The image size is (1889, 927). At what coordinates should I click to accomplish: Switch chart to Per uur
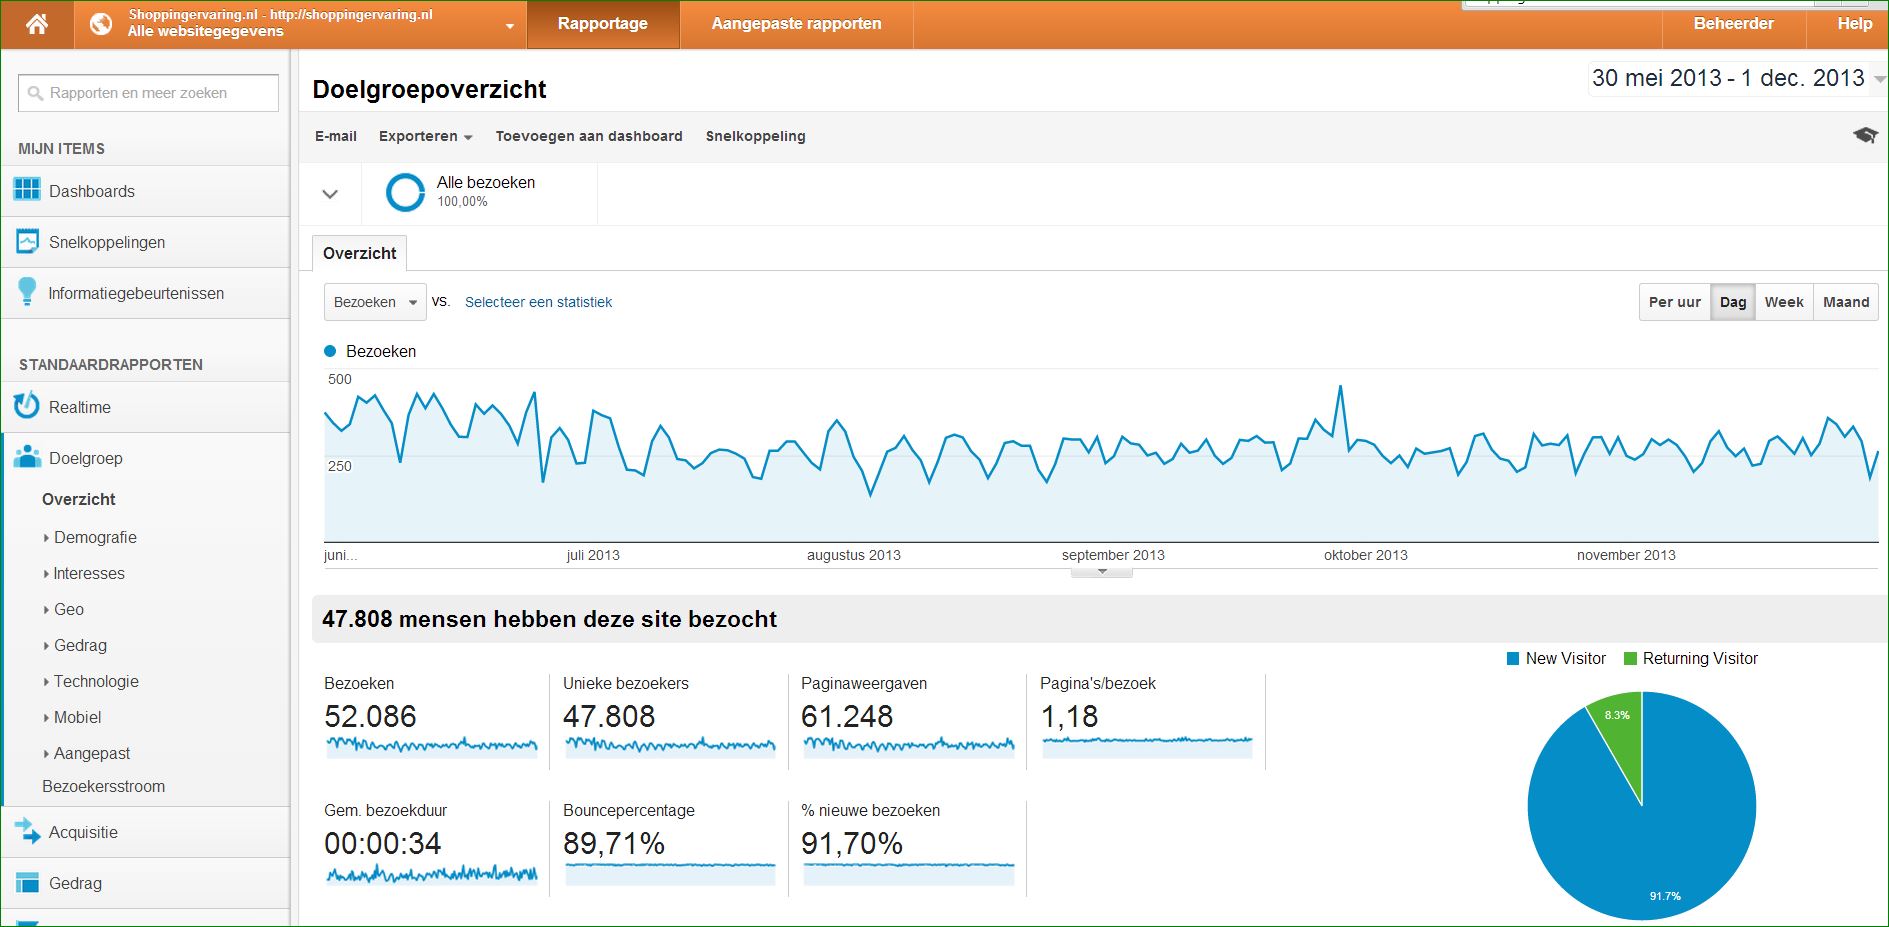point(1674,302)
